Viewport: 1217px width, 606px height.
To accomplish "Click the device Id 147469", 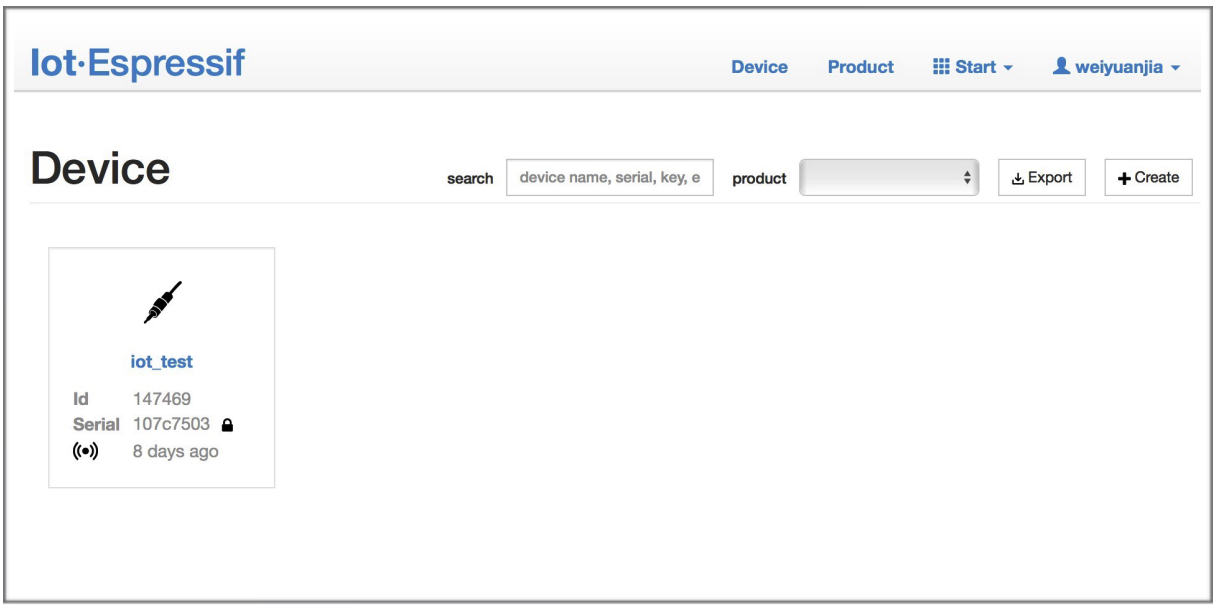I will point(161,399).
